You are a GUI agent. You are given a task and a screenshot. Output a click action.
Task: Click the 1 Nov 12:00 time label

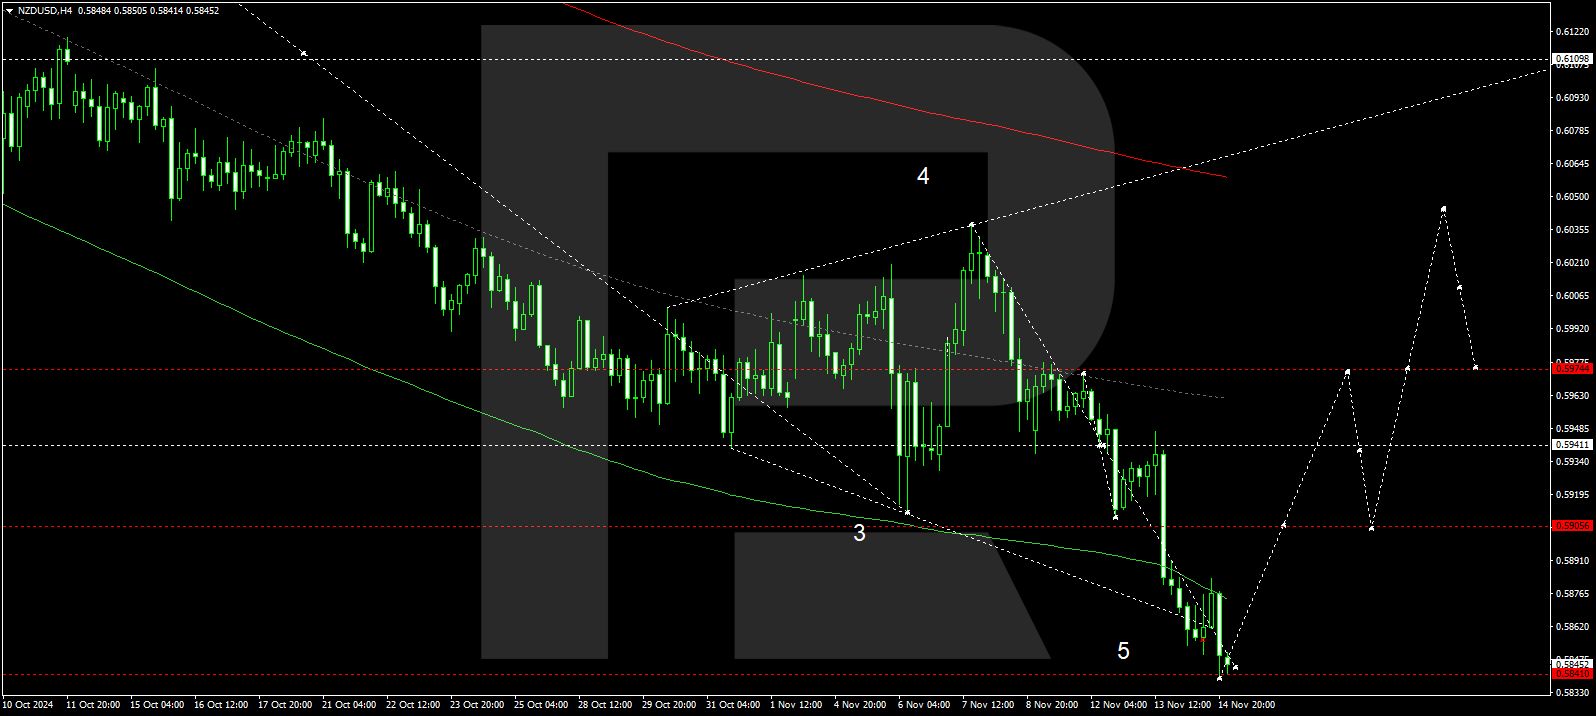pos(796,705)
